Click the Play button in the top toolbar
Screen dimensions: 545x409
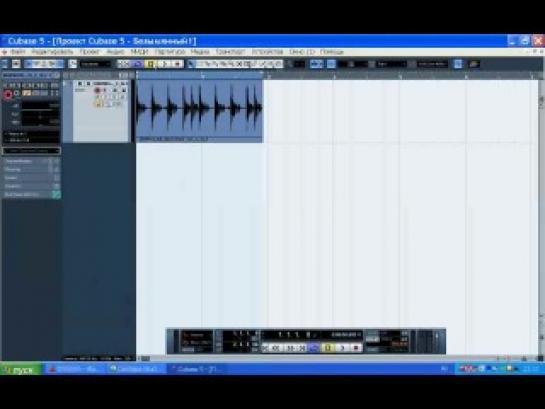[x=165, y=64]
